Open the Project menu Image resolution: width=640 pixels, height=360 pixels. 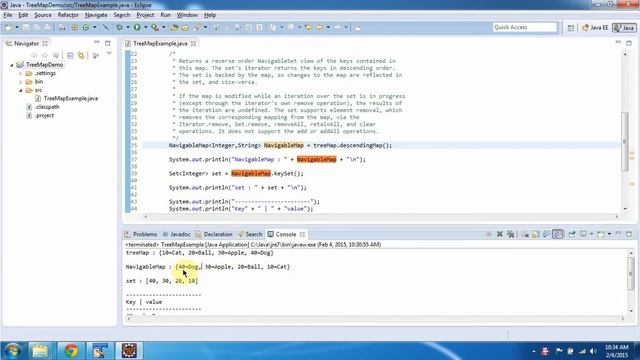coord(145,15)
